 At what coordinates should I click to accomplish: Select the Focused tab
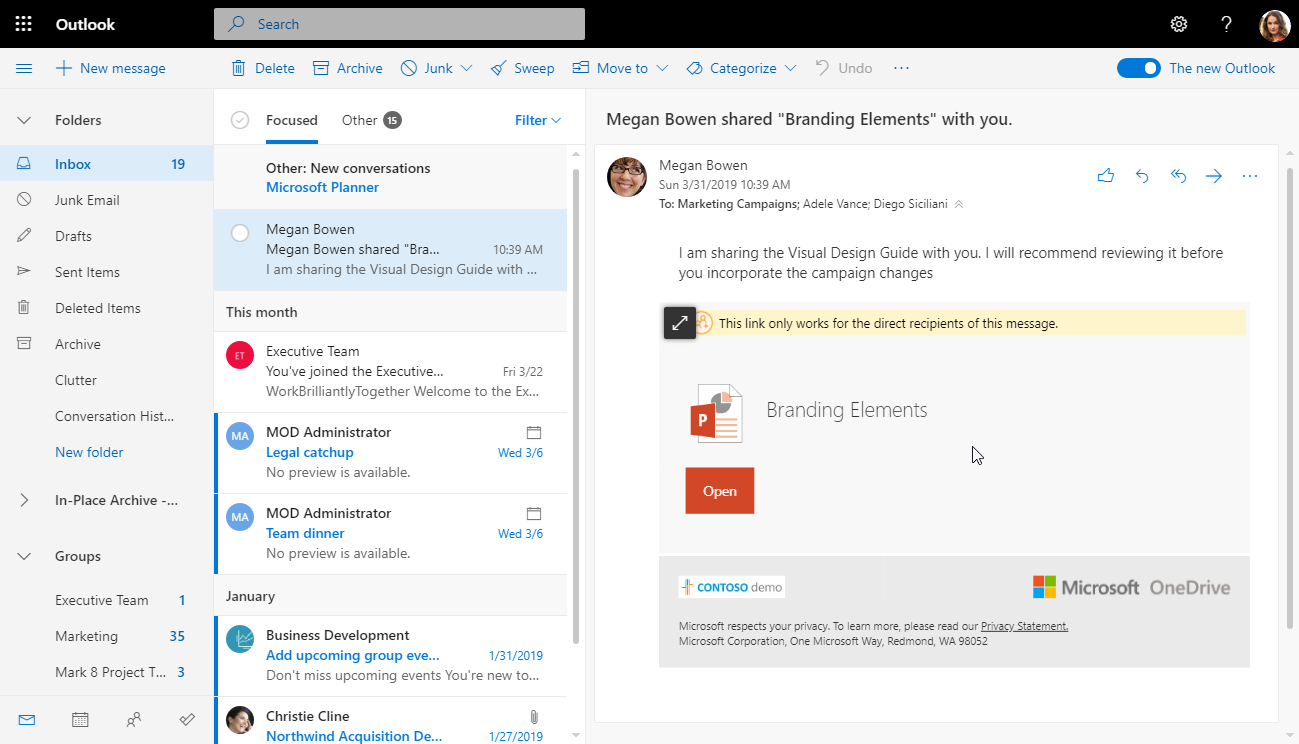coord(291,119)
